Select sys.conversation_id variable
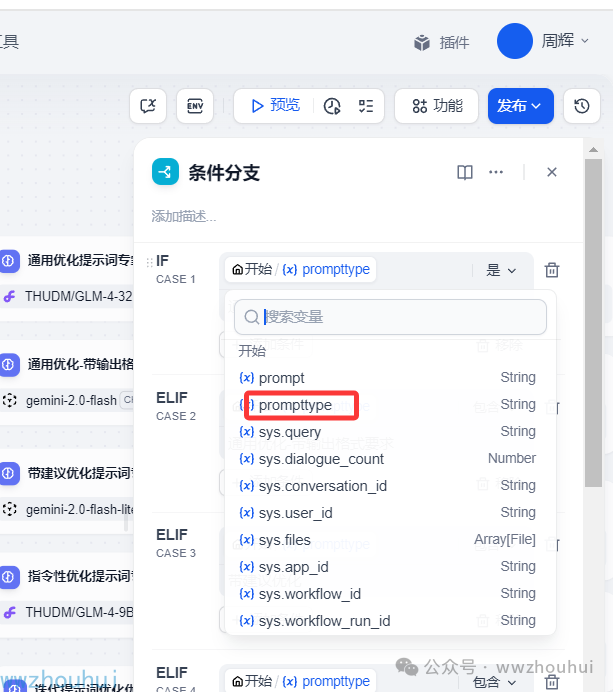Screen dimensions: 613x692 [x=387, y=486]
